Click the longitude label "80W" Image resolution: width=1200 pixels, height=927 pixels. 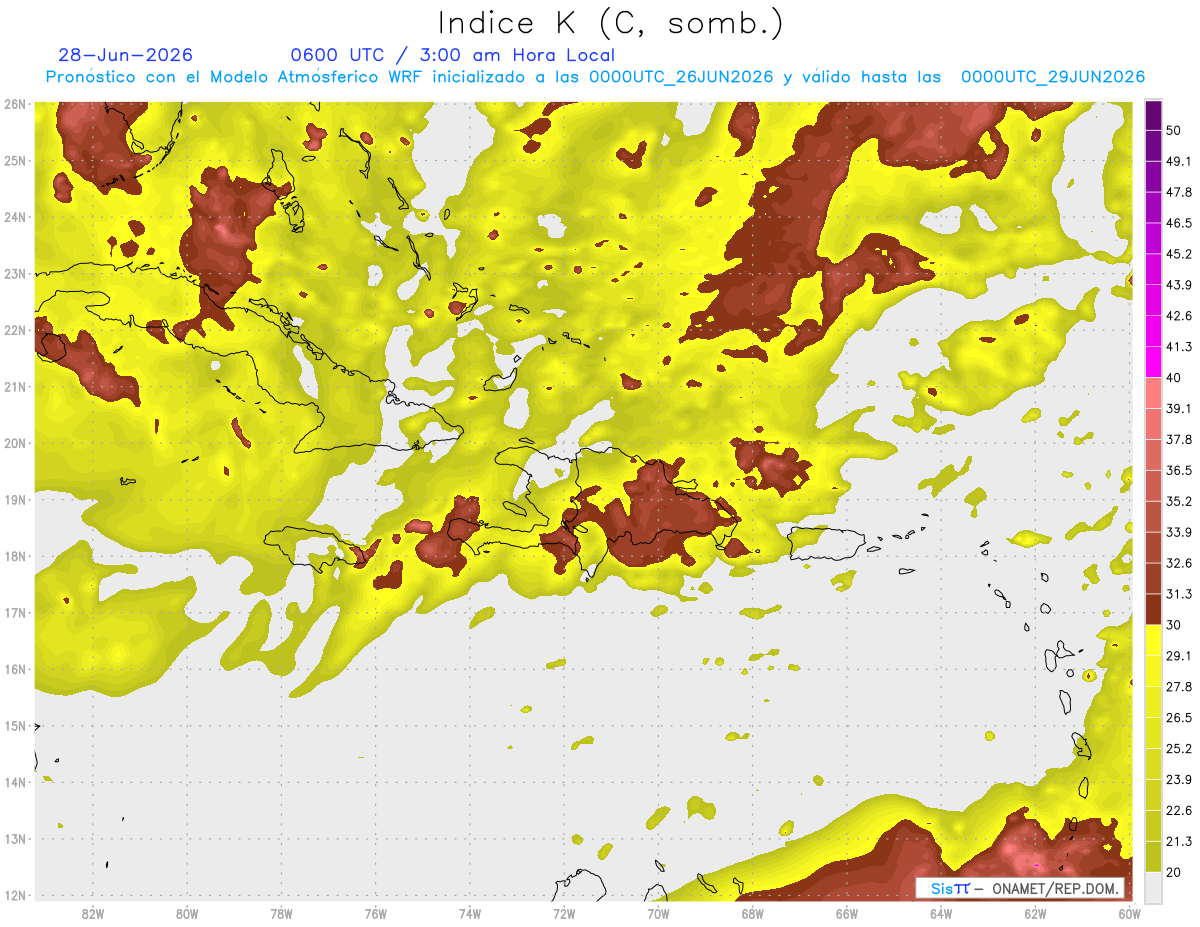tap(187, 913)
